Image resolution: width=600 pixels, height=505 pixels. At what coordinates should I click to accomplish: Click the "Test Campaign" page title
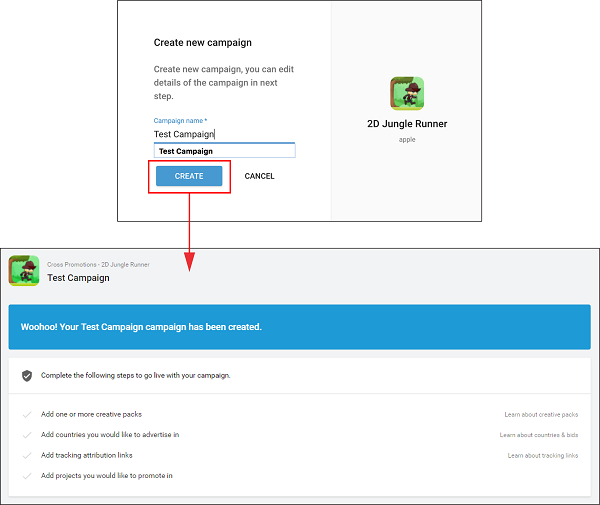(x=78, y=278)
